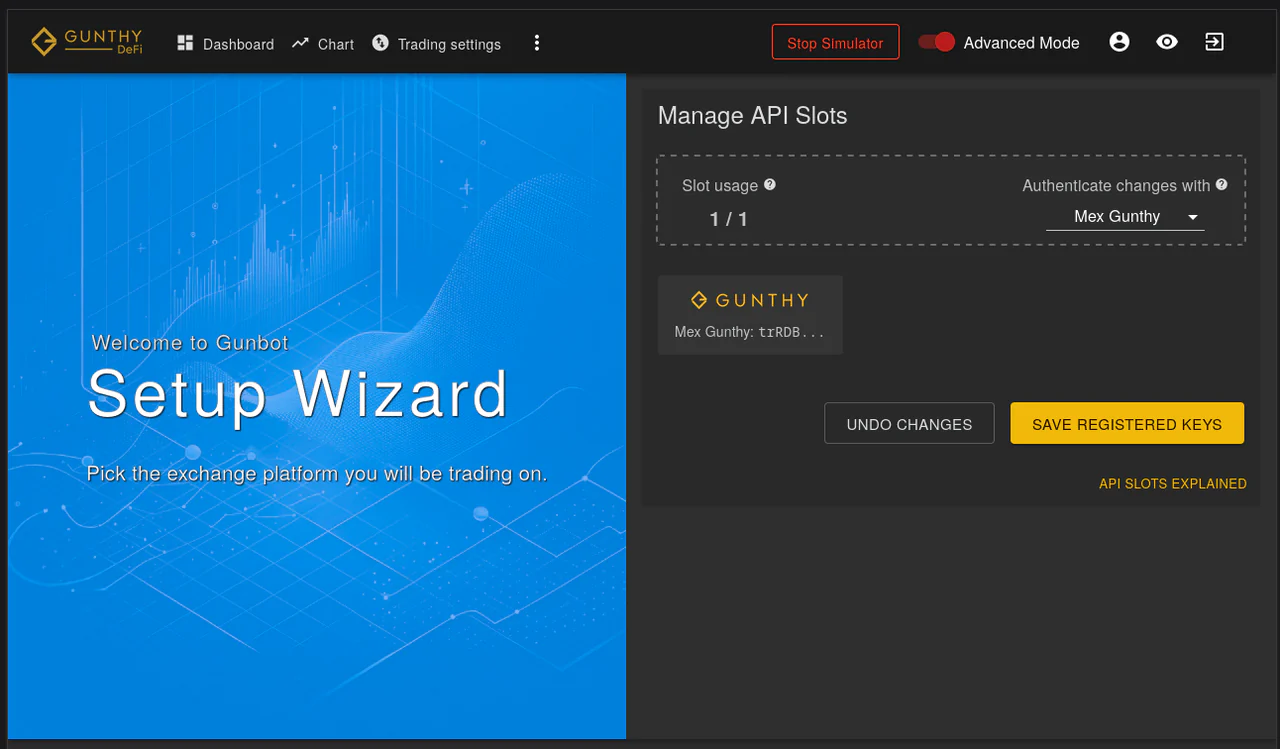Click the Dashboard grid icon

coord(185,43)
